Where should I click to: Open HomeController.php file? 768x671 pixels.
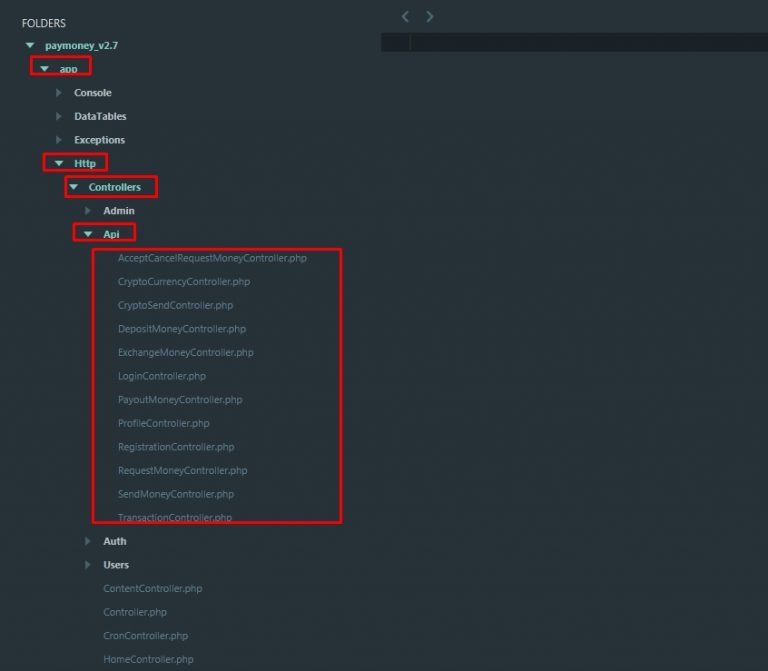[148, 659]
